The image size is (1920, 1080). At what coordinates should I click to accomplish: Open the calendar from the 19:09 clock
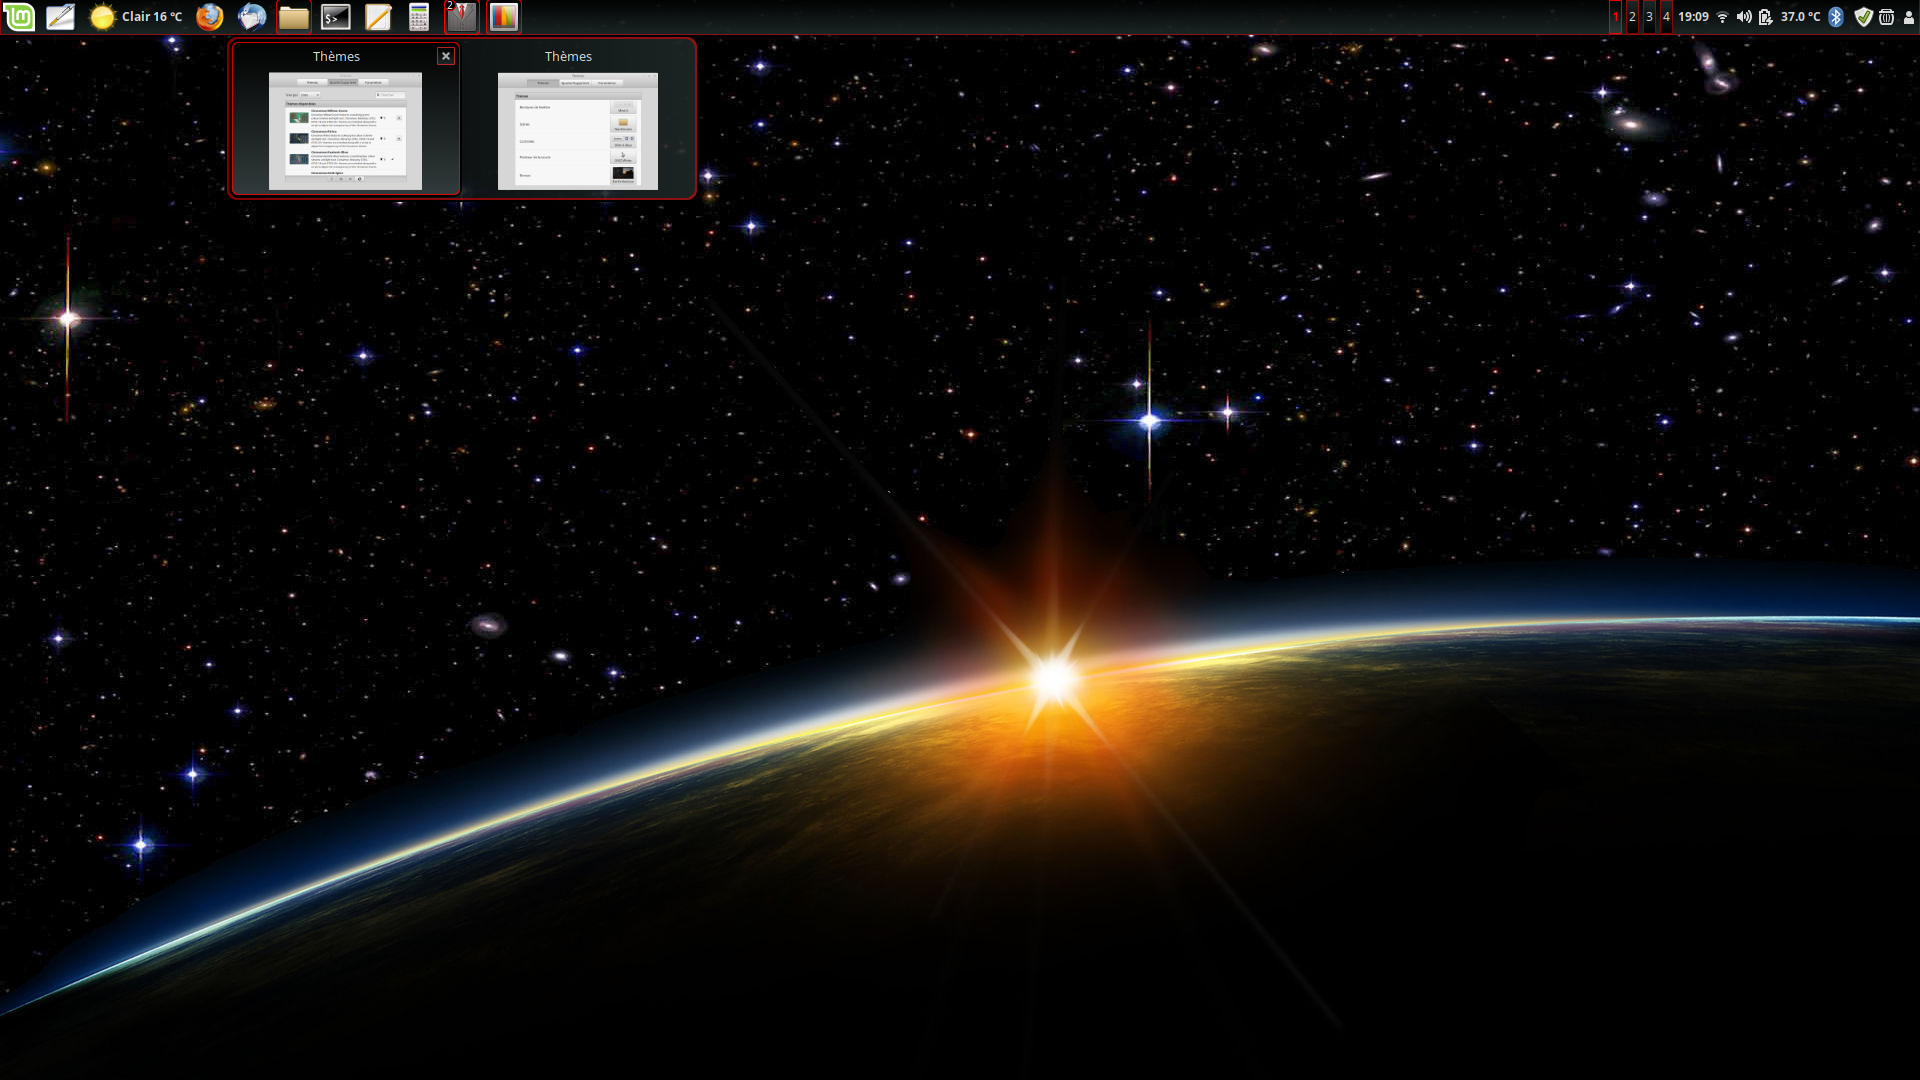[1693, 16]
